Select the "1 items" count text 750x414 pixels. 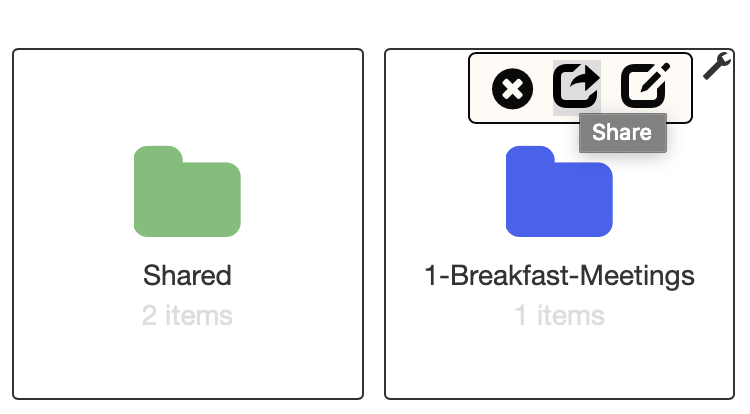click(559, 316)
